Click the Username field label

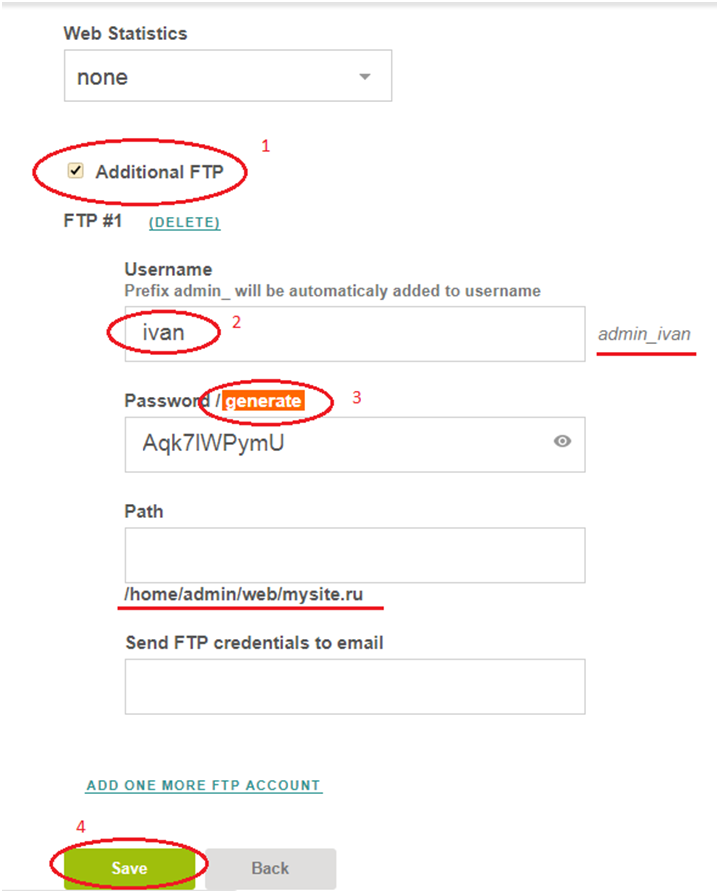pyautogui.click(x=168, y=269)
